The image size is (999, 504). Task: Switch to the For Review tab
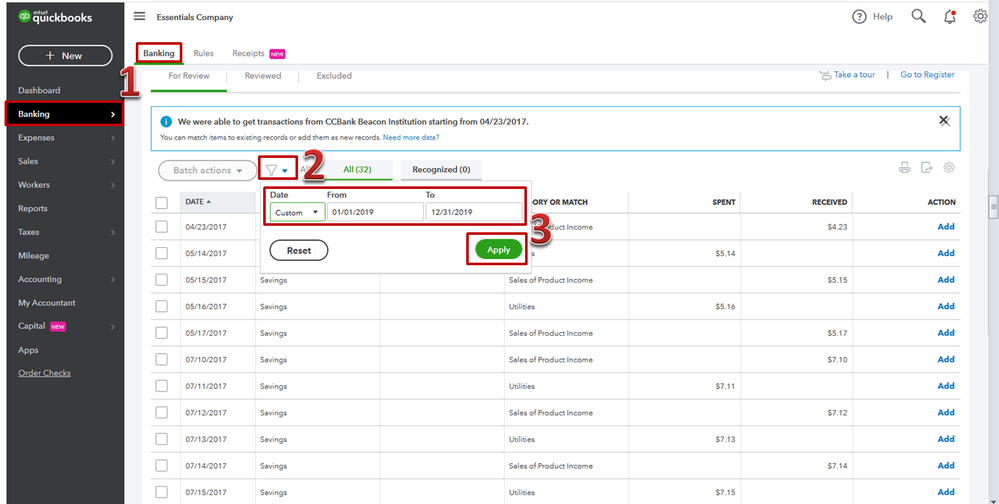(x=189, y=76)
